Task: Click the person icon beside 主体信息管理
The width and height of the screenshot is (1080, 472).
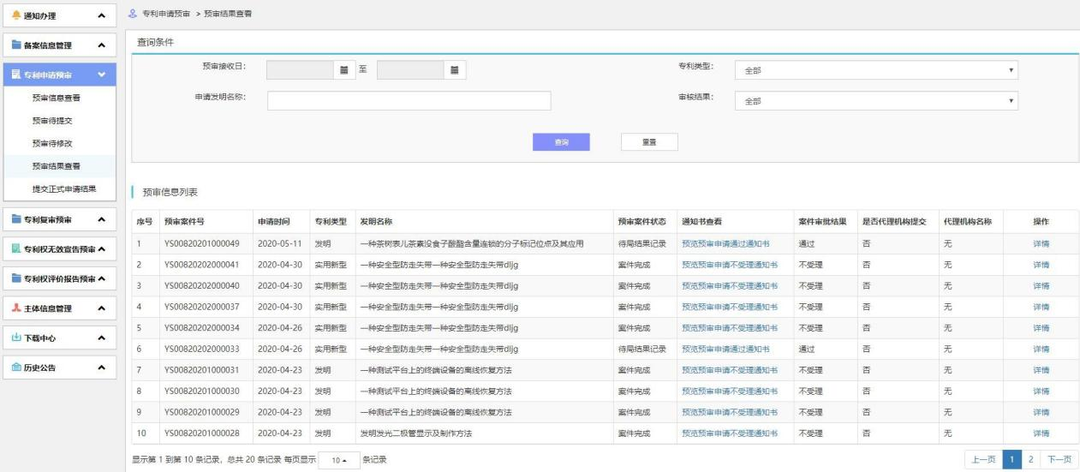Action: coord(16,309)
